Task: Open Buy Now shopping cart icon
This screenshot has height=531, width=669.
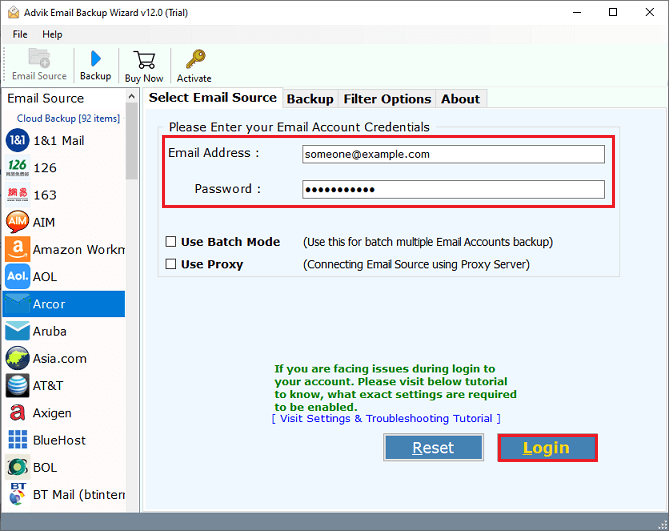Action: [x=144, y=60]
